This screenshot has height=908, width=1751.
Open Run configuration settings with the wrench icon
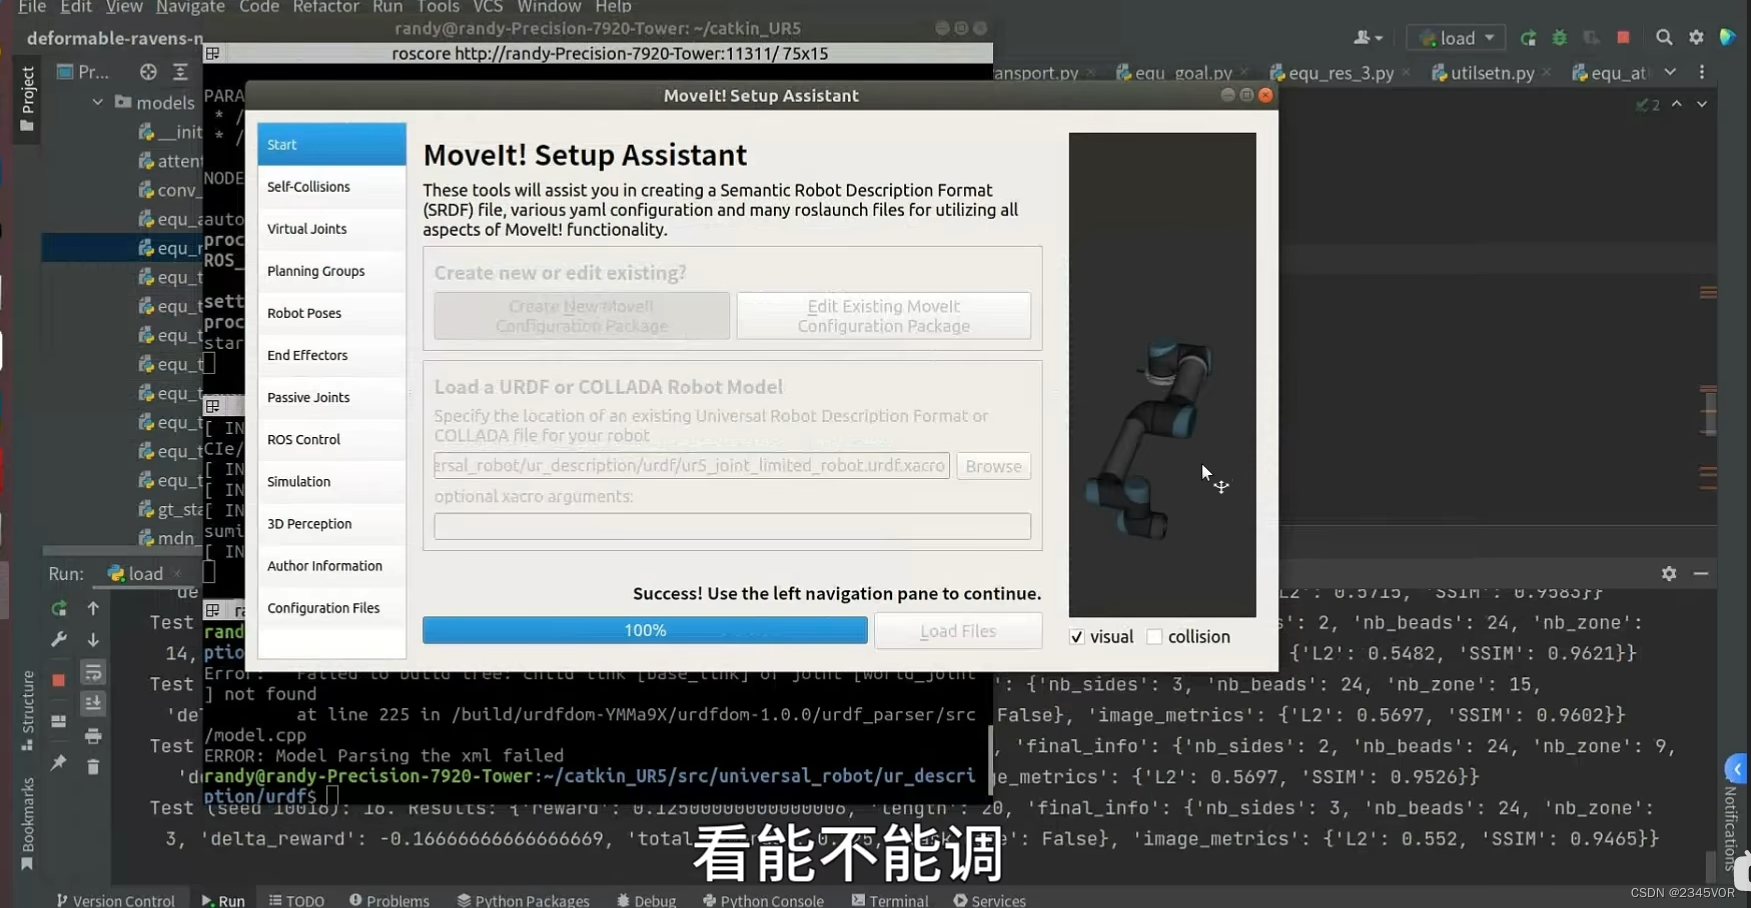(58, 640)
